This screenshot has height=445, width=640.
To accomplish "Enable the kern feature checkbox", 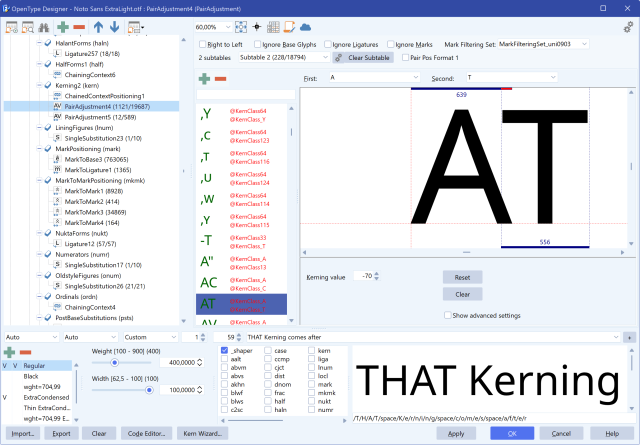I will coord(311,350).
